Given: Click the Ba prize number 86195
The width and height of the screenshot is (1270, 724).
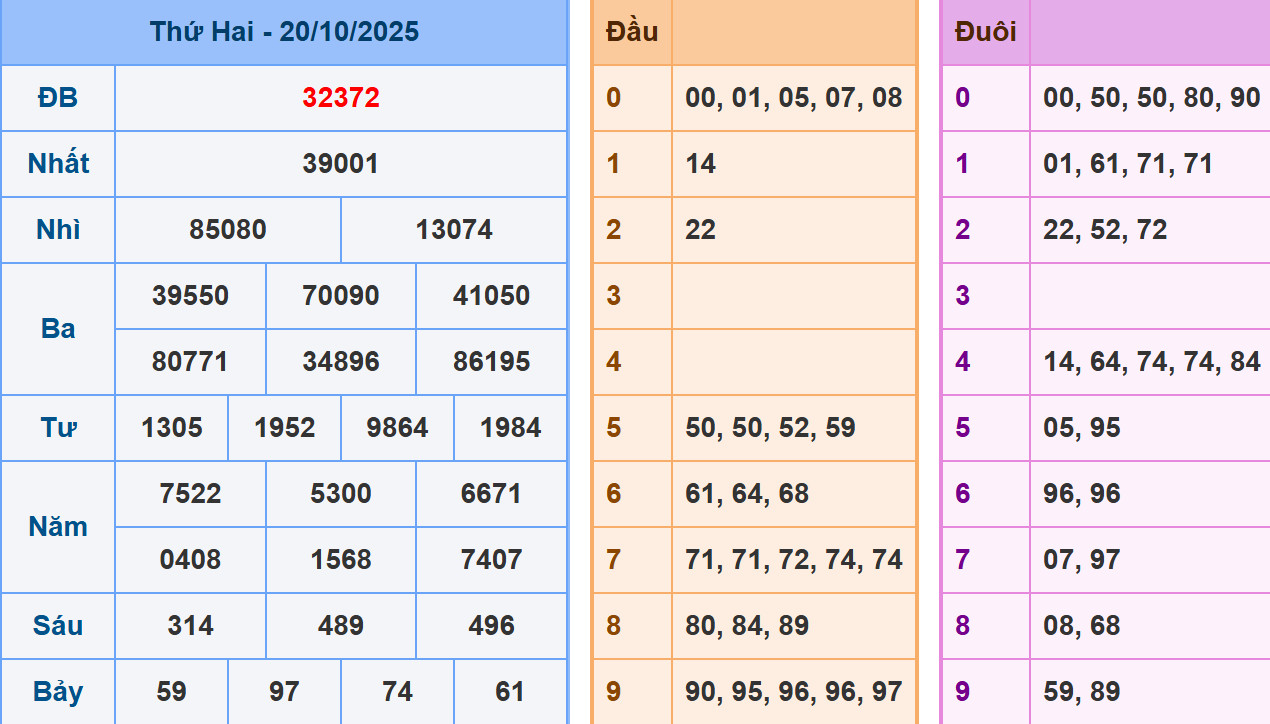Looking at the screenshot, I should point(491,362).
